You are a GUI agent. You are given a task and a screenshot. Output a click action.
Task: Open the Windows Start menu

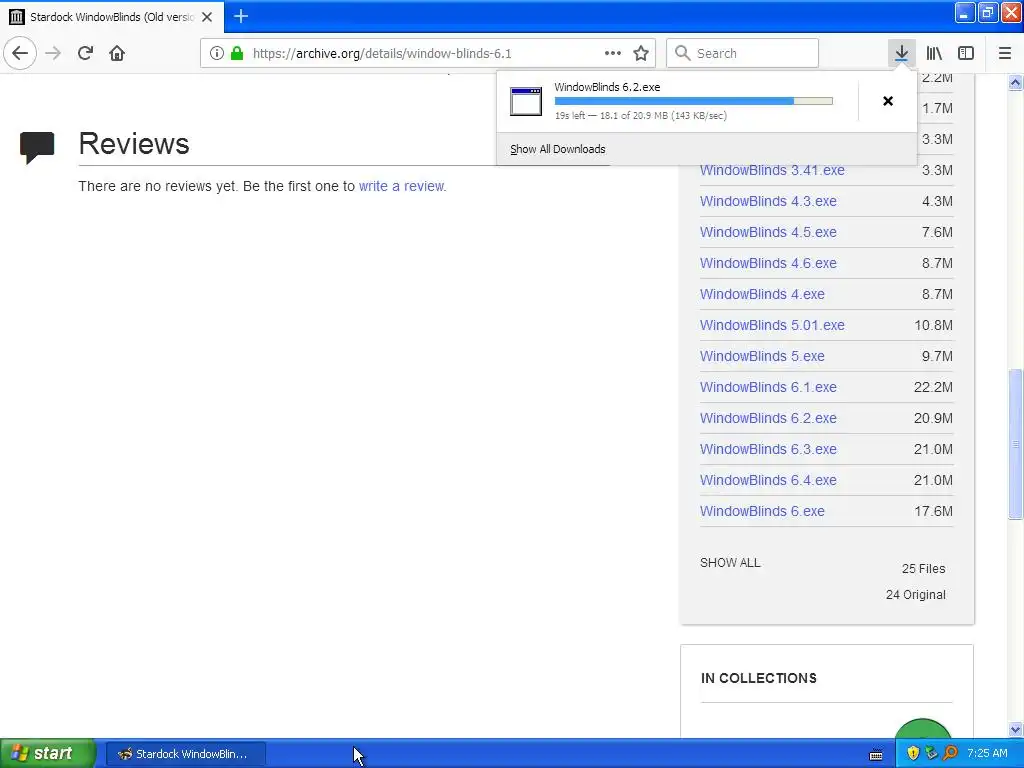[47, 754]
